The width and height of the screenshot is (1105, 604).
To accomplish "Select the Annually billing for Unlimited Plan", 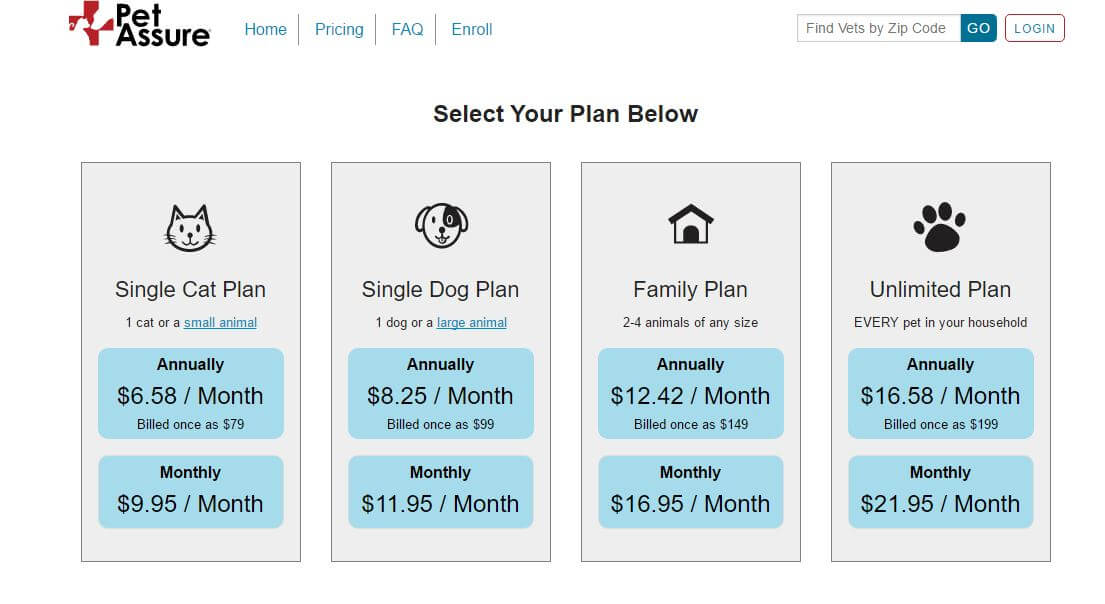I will (939, 393).
